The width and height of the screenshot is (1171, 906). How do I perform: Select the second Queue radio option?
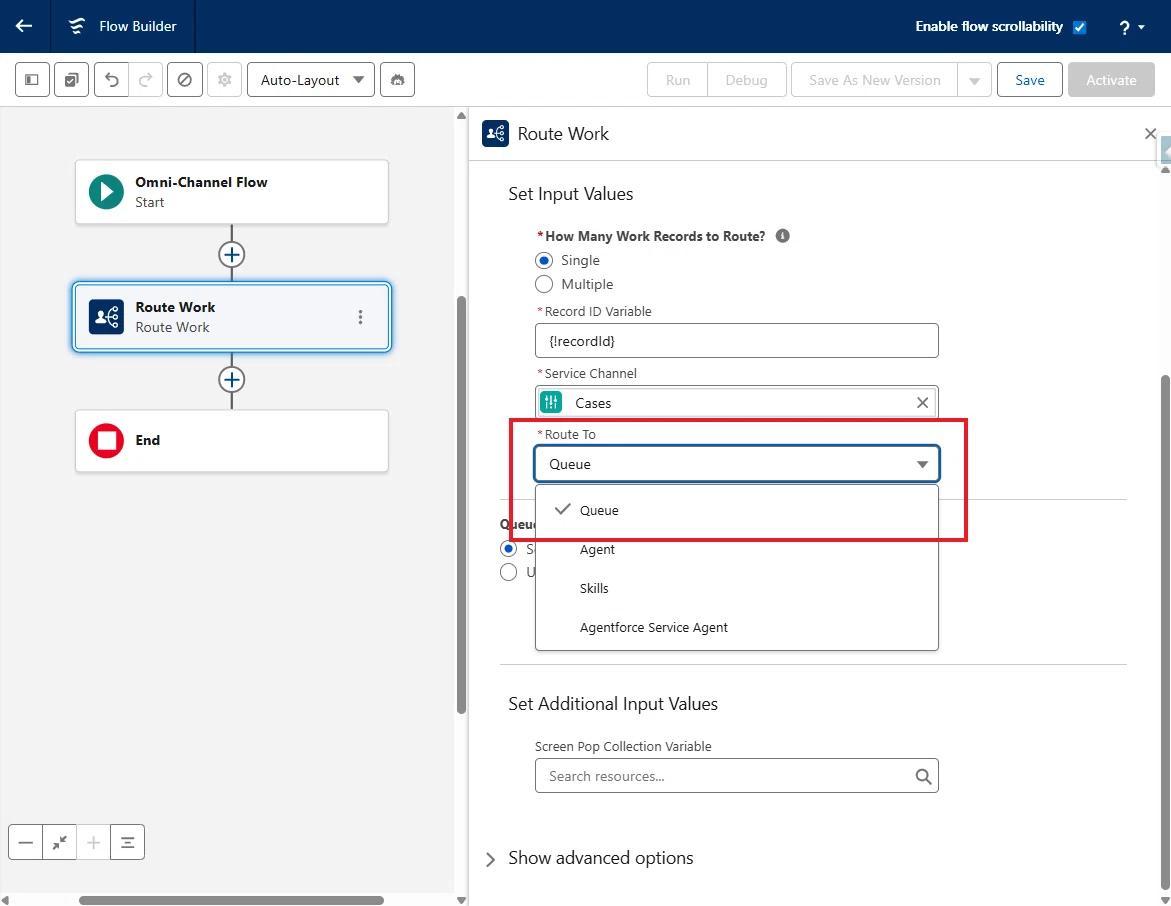(509, 572)
